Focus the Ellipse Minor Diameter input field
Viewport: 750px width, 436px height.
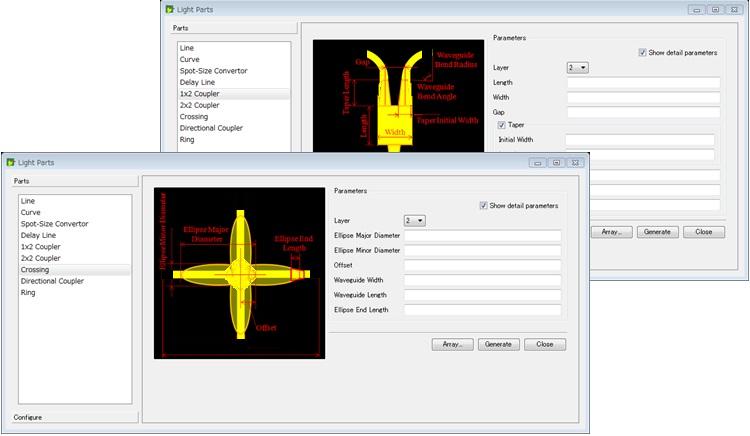click(483, 251)
